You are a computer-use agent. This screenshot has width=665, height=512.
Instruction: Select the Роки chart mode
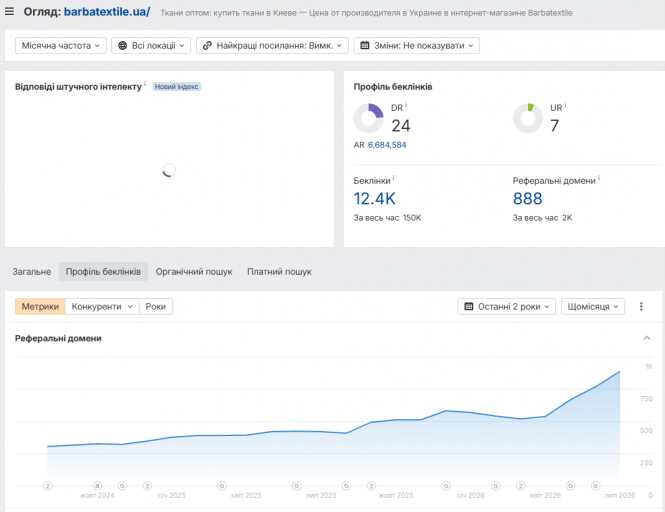pos(156,306)
